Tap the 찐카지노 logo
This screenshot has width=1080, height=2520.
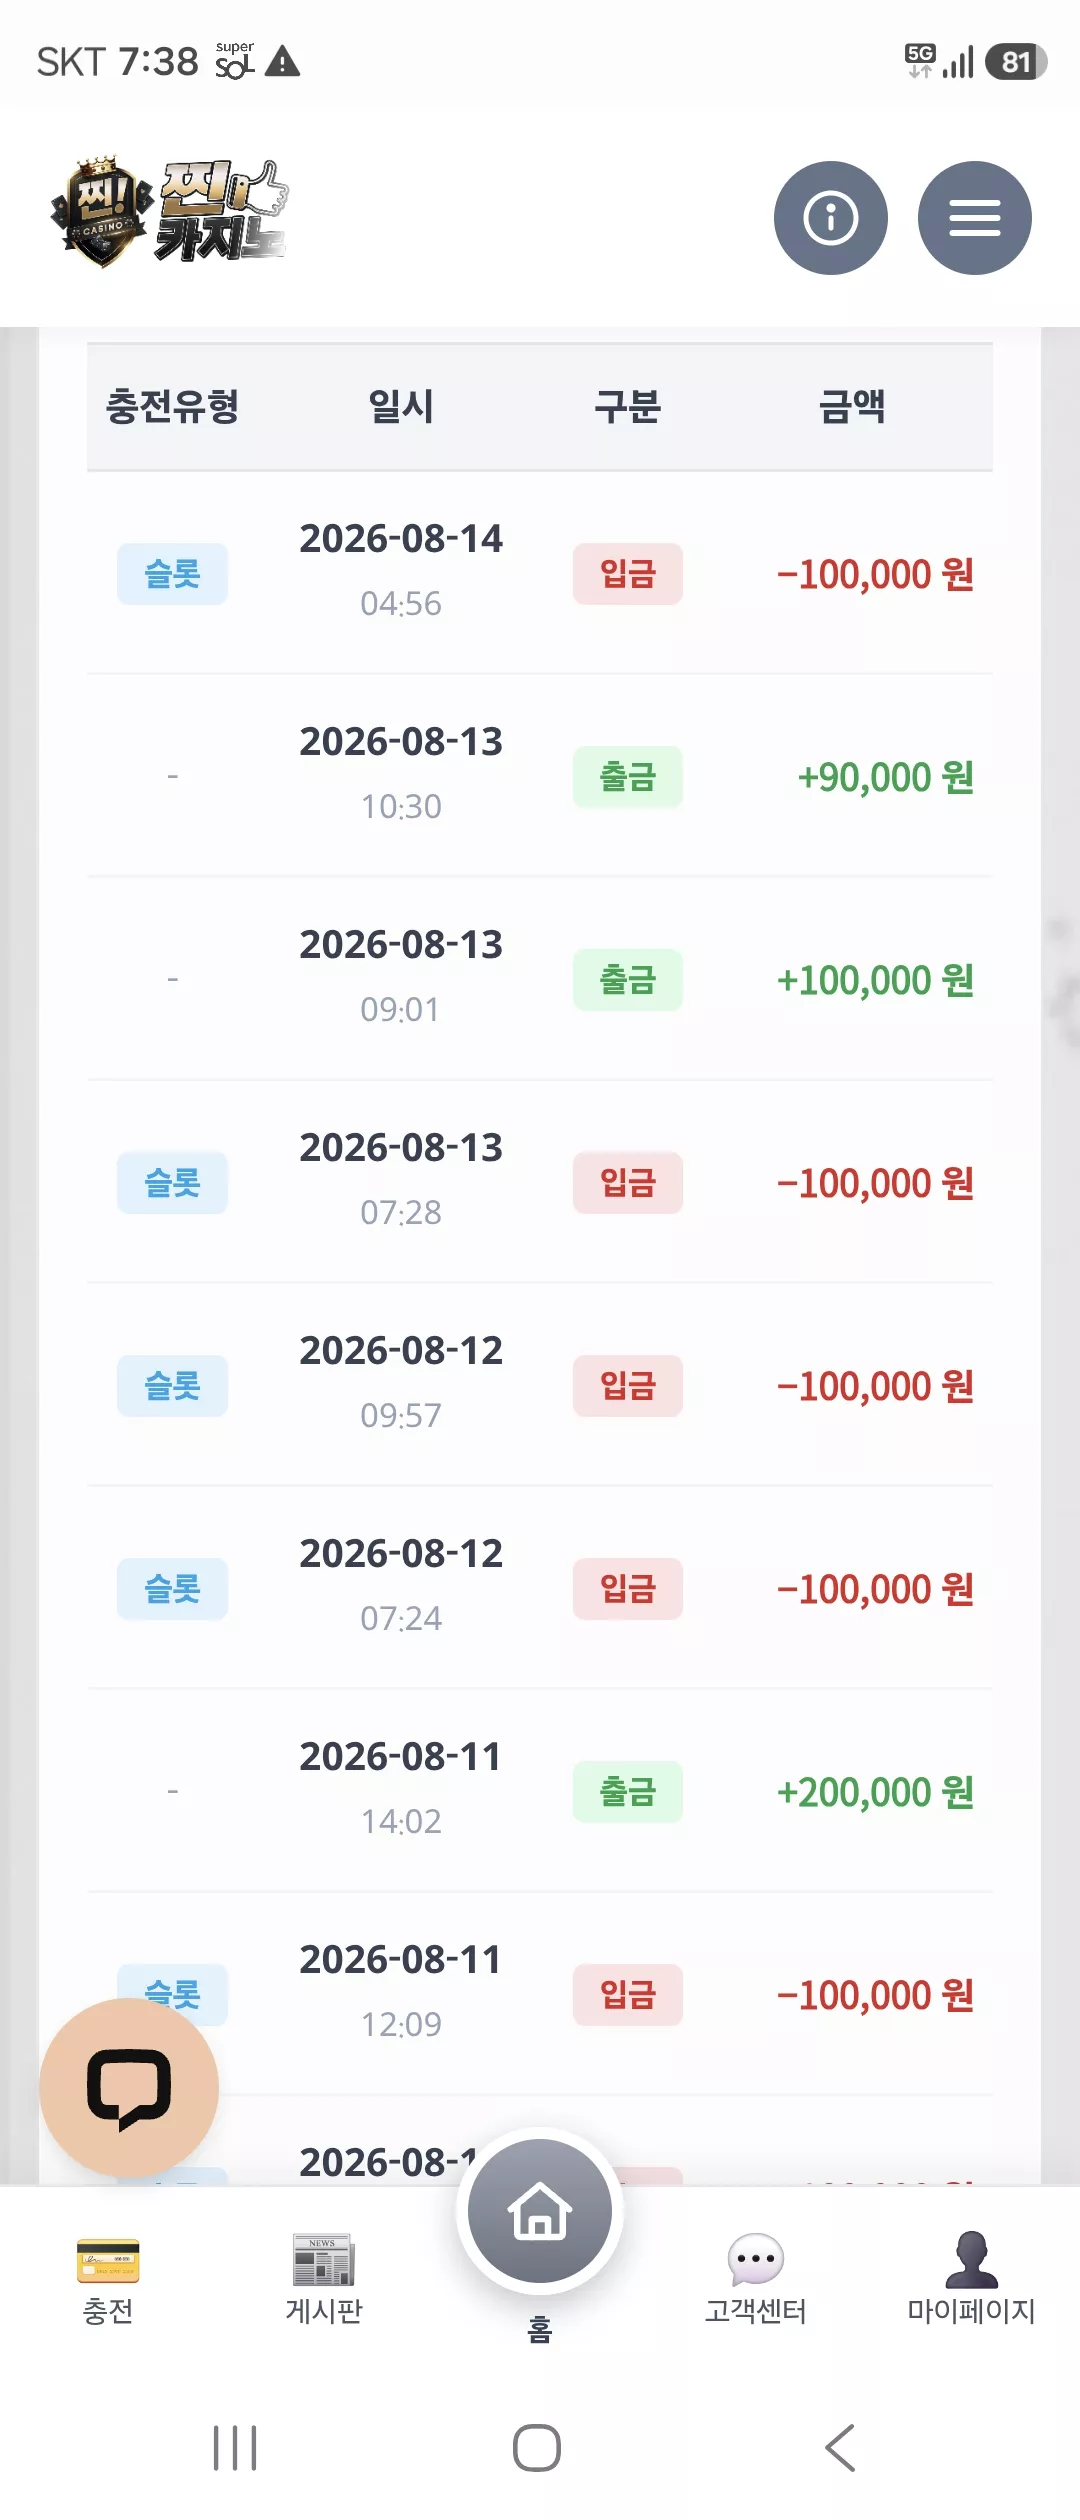(170, 212)
